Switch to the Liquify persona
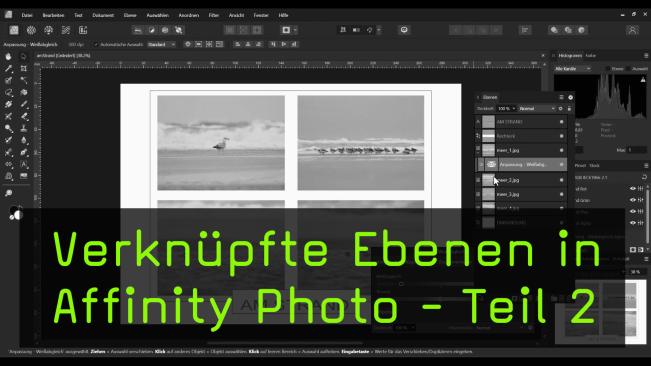This screenshot has height=366, width=651. pos(31,30)
